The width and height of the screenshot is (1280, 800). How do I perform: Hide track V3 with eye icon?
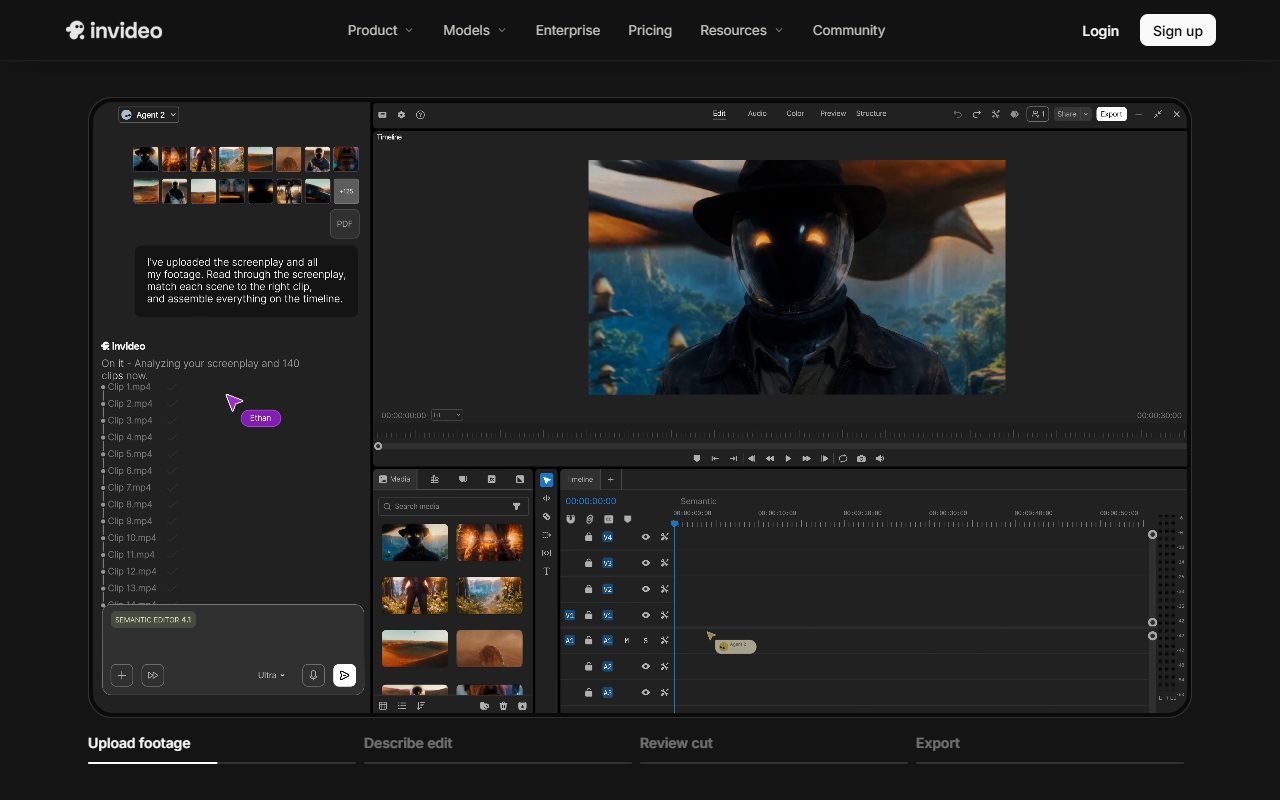(x=645, y=563)
